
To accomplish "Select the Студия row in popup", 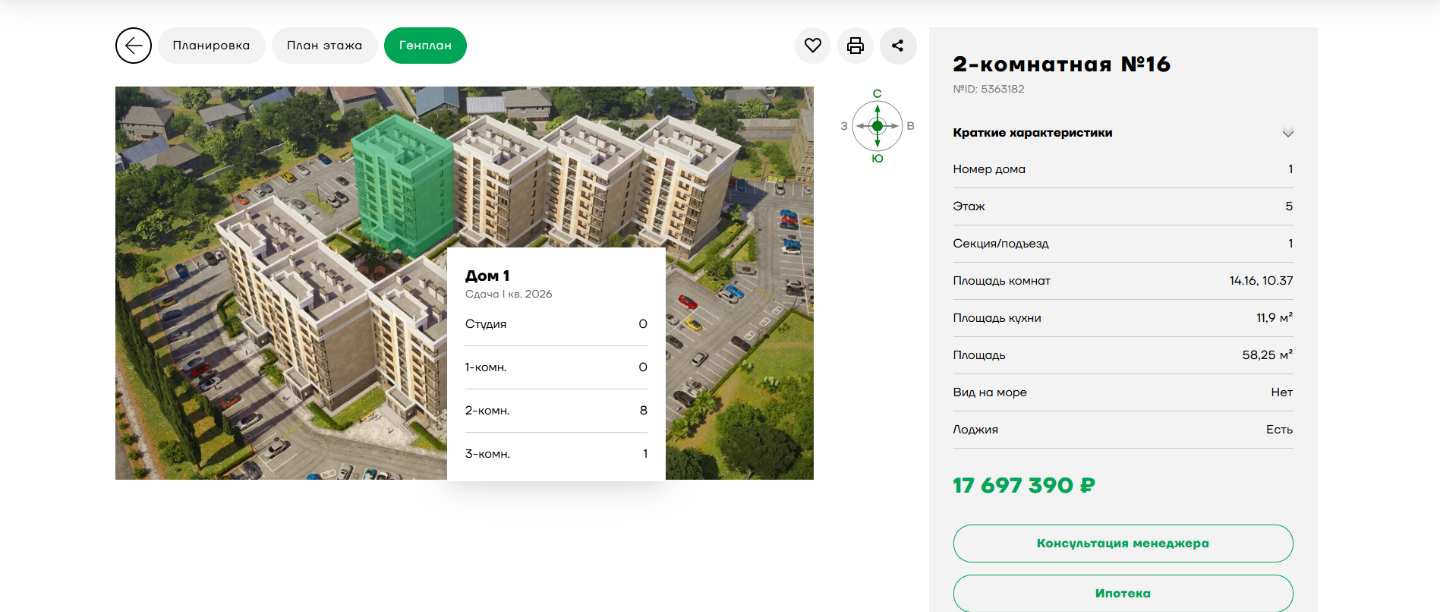I will (556, 324).
